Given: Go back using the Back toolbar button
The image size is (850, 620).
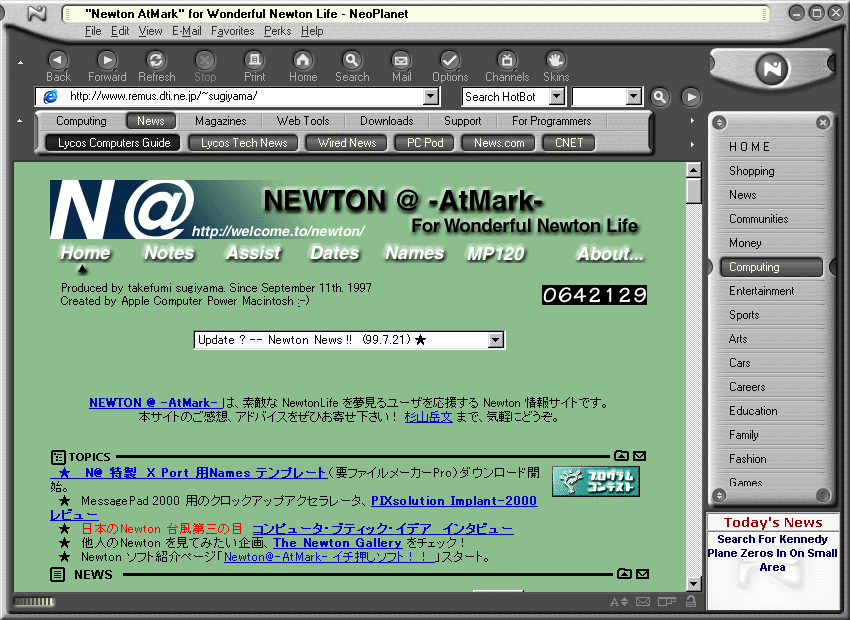Looking at the screenshot, I should click(58, 60).
